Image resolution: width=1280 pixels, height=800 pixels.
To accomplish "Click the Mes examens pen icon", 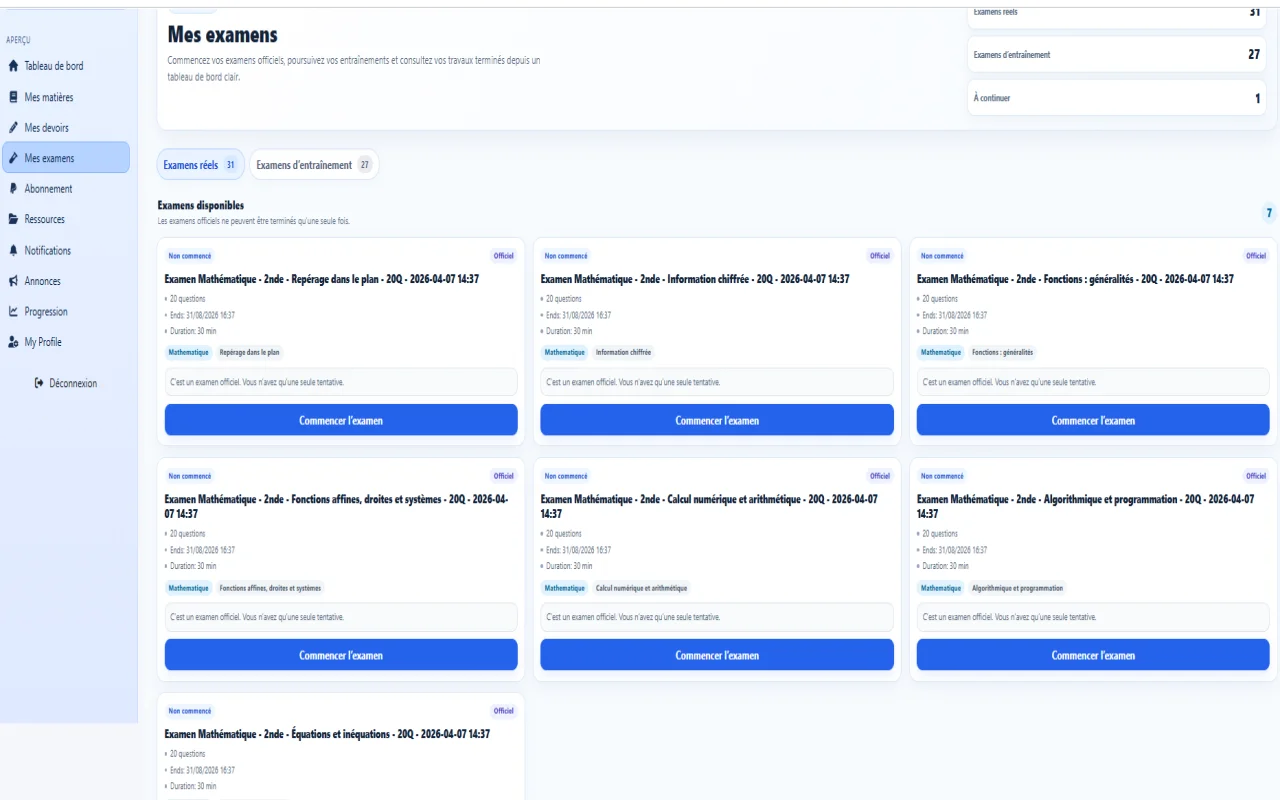I will point(13,158).
